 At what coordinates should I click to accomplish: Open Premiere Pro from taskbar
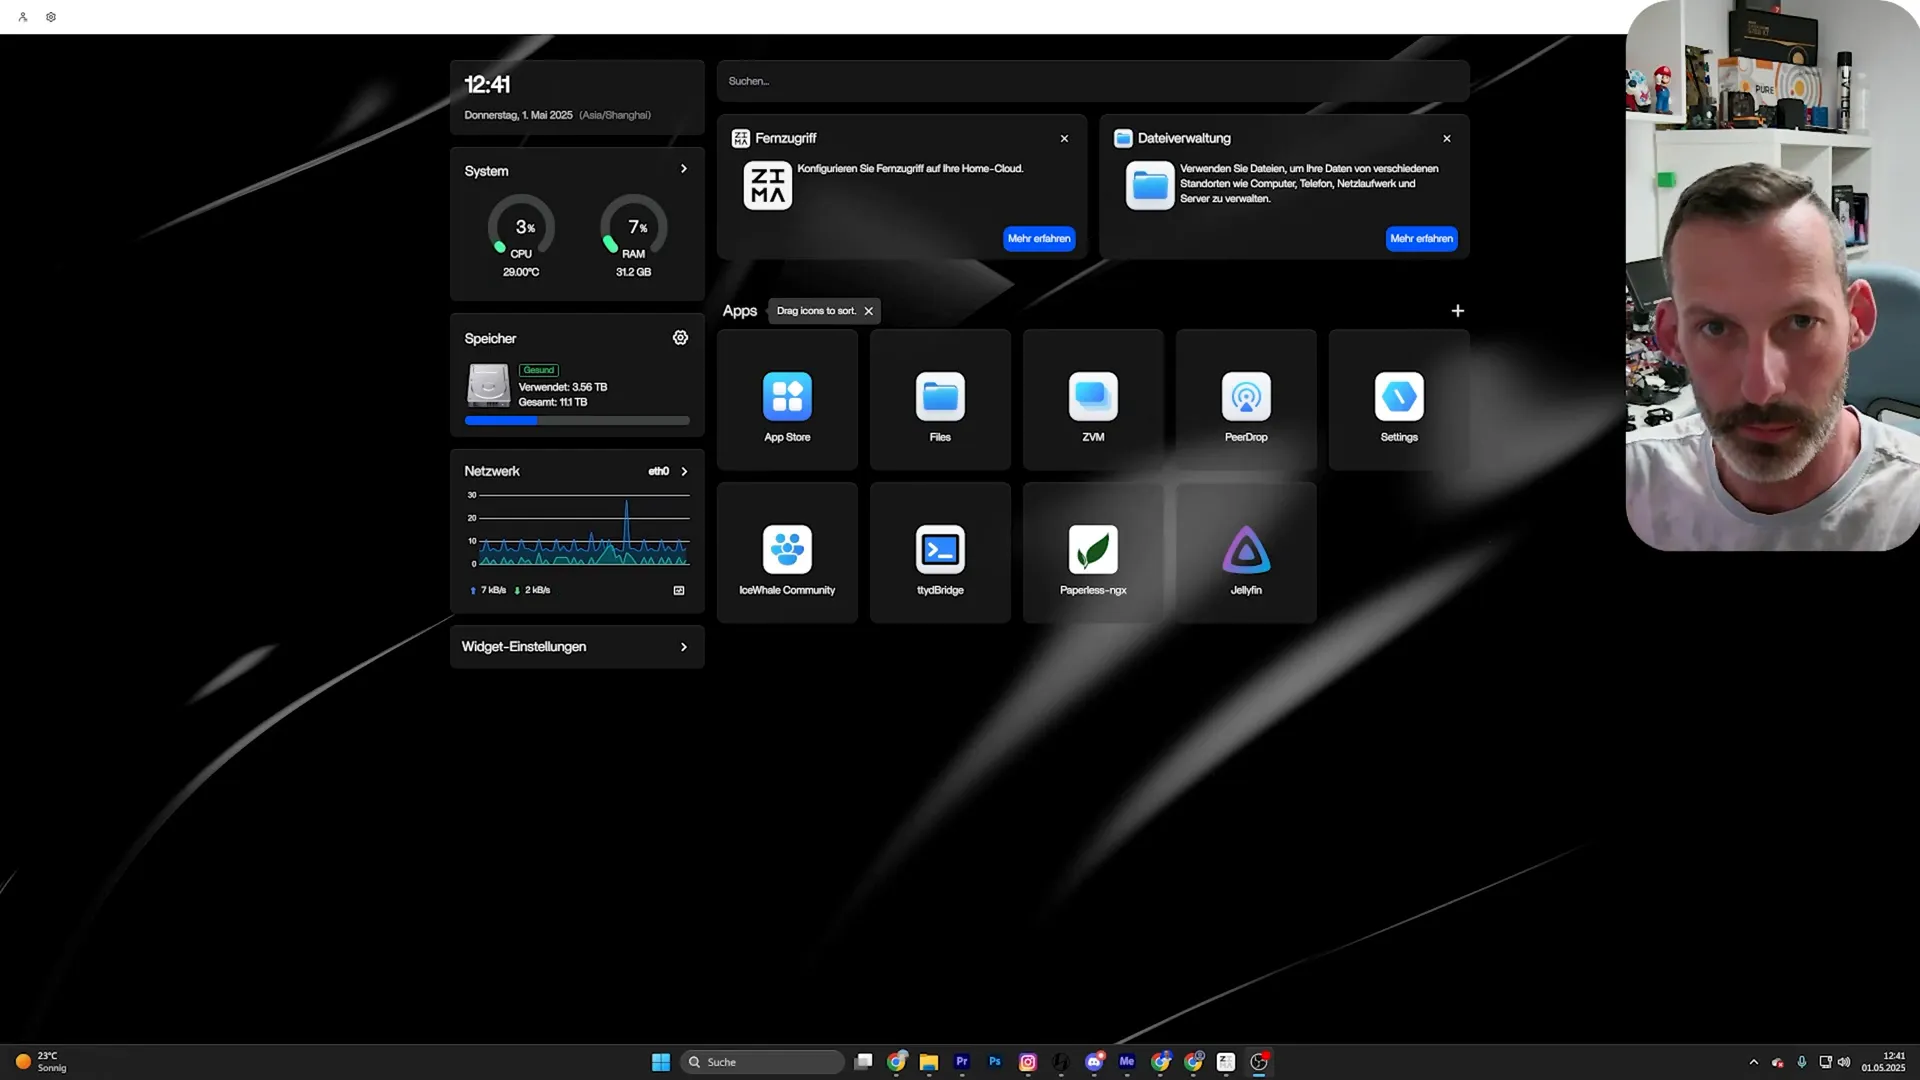point(962,1062)
